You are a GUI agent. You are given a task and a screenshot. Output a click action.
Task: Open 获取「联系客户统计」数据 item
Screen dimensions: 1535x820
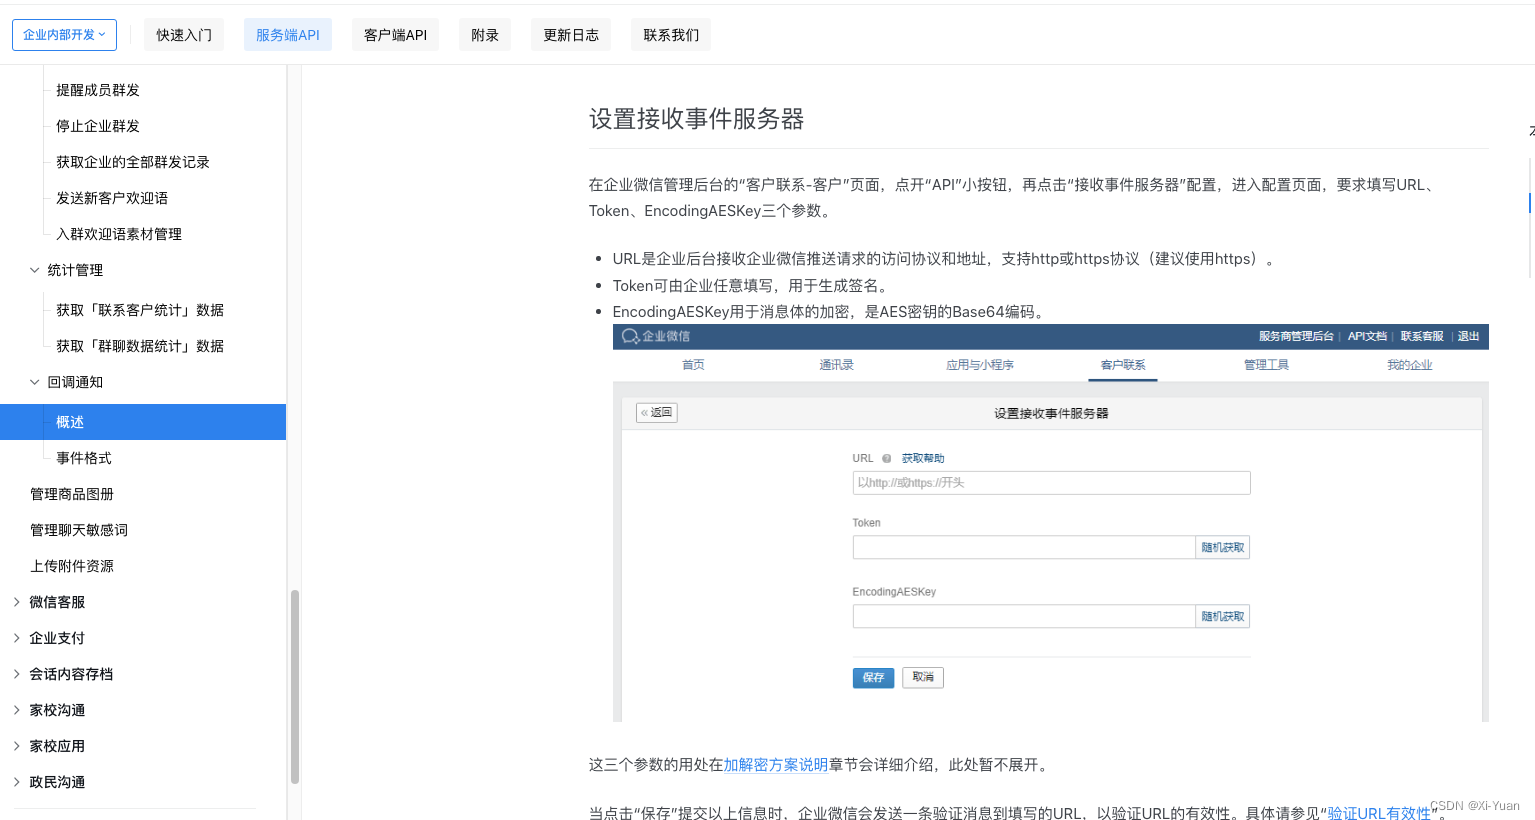pyautogui.click(x=140, y=310)
